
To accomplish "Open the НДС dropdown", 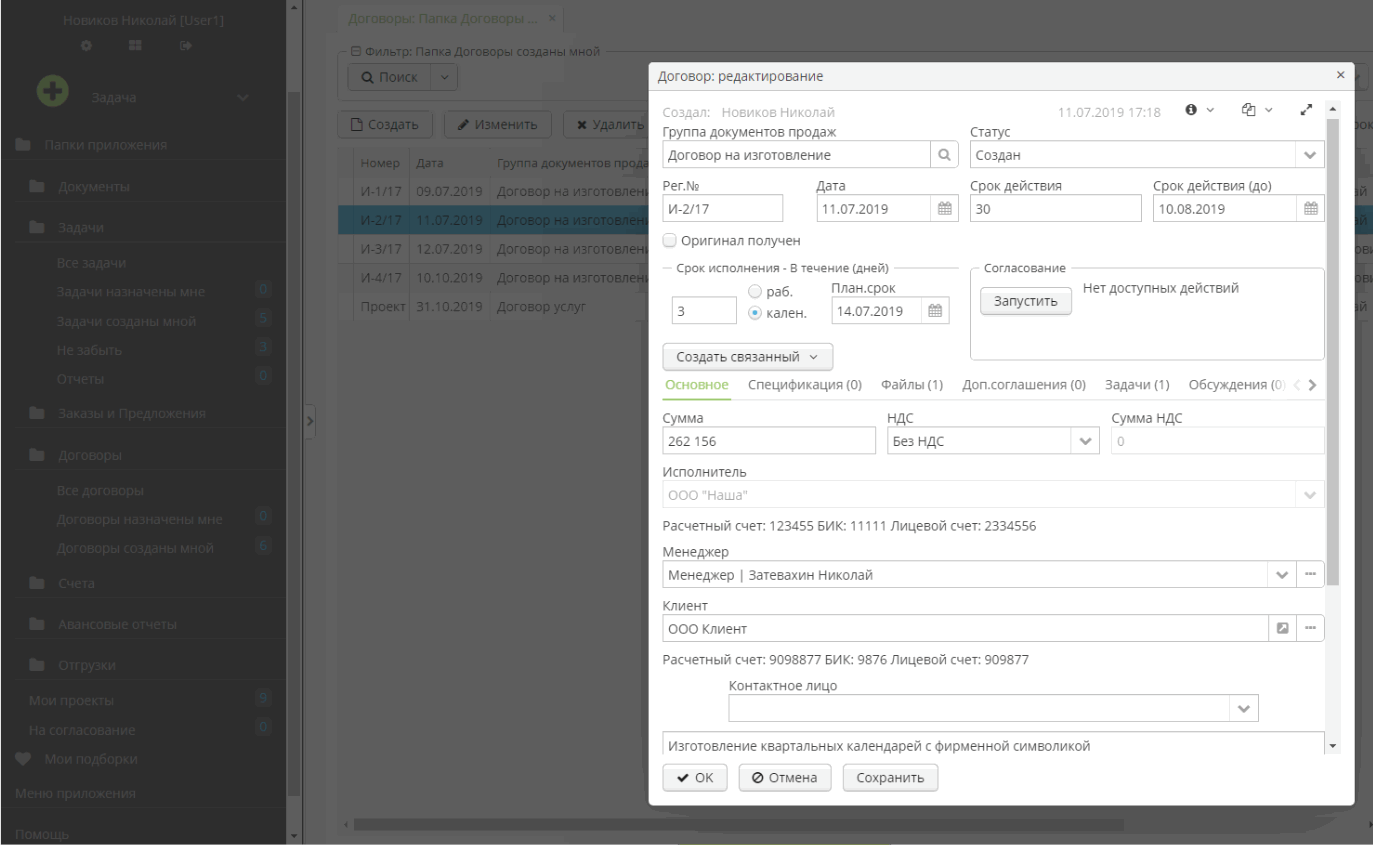I will coord(1085,441).
